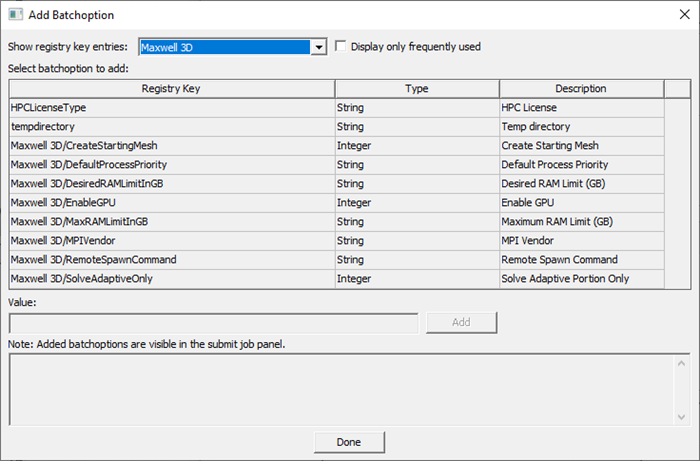Open the registry key entries dropdown
Viewport: 700px width, 461px height.
point(319,47)
